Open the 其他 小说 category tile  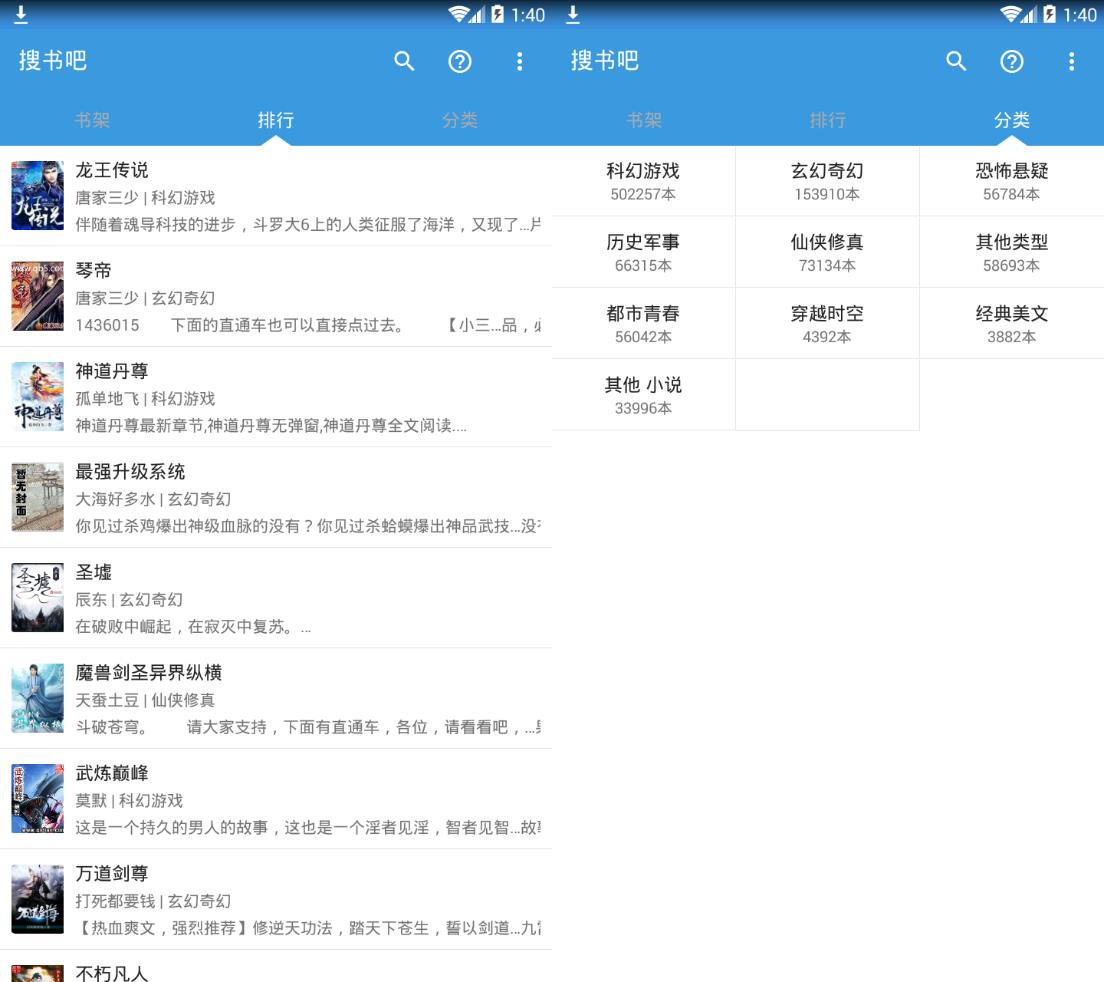(x=643, y=395)
